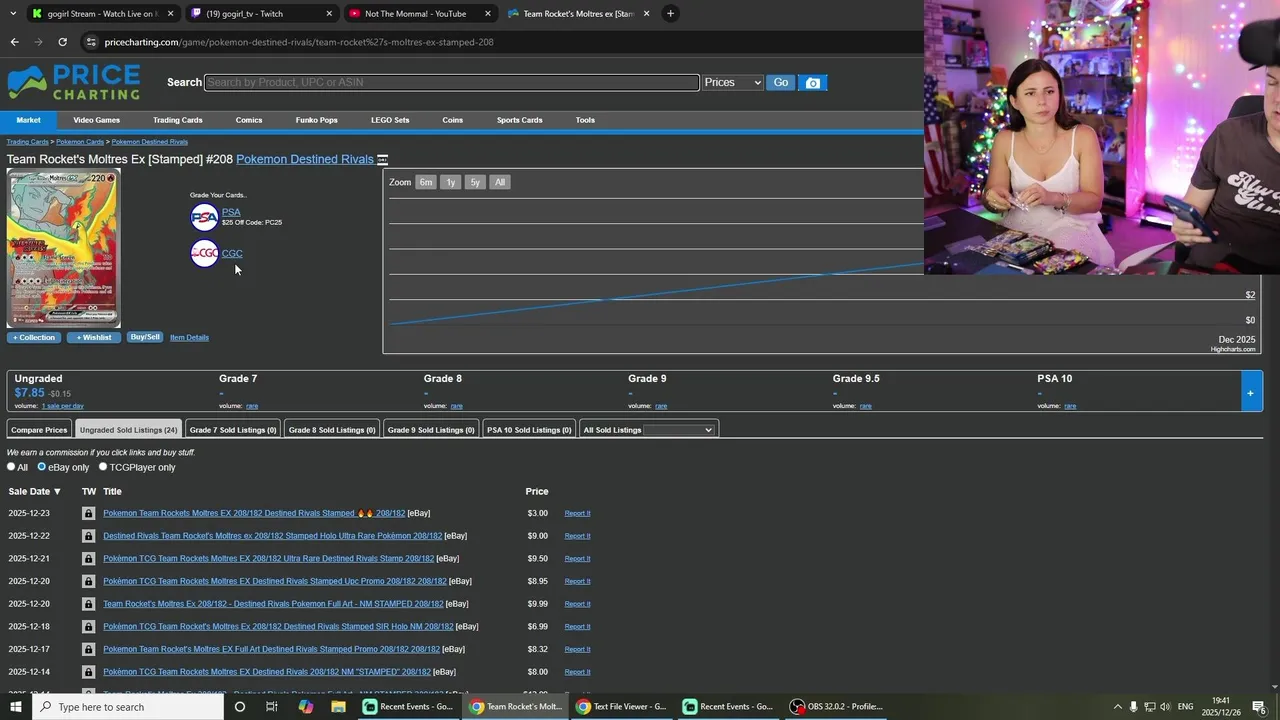
Task: Launch Copilot from the taskbar
Action: [x=305, y=707]
